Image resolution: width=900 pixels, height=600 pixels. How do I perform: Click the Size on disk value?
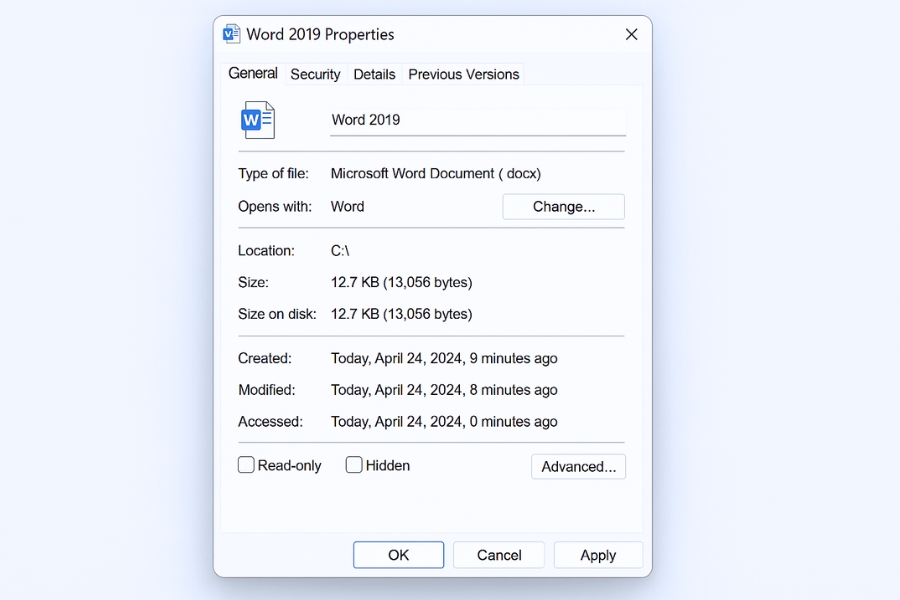click(x=401, y=314)
